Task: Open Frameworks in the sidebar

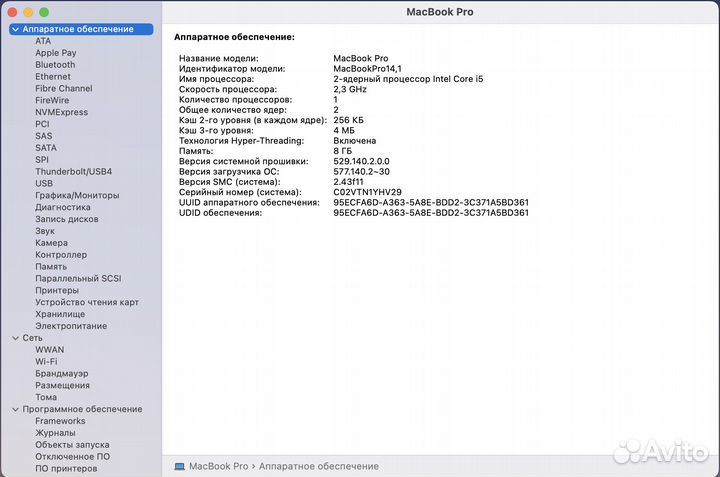Action: (x=60, y=421)
